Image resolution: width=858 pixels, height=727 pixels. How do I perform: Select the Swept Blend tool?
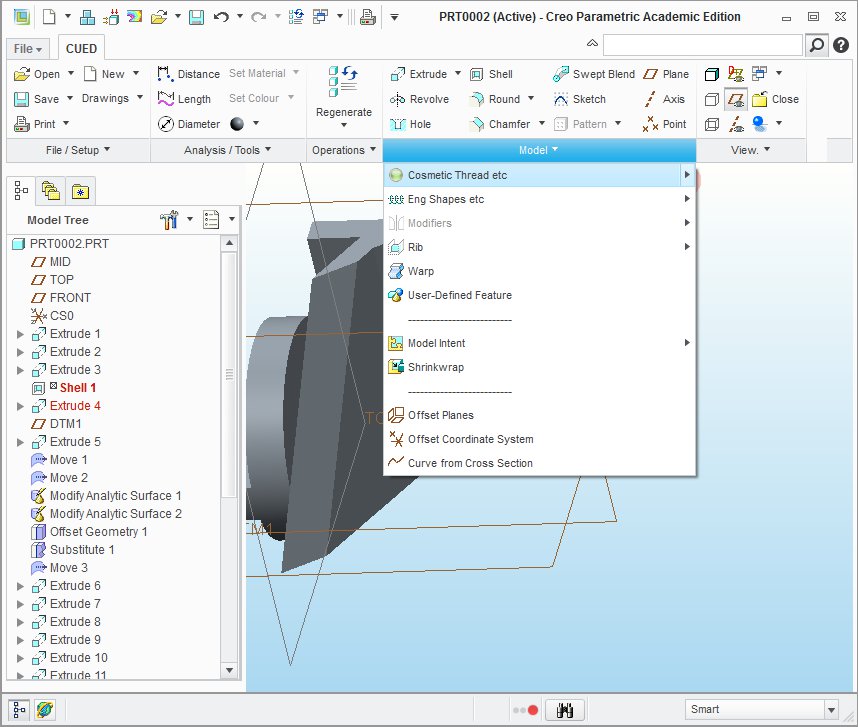594,74
